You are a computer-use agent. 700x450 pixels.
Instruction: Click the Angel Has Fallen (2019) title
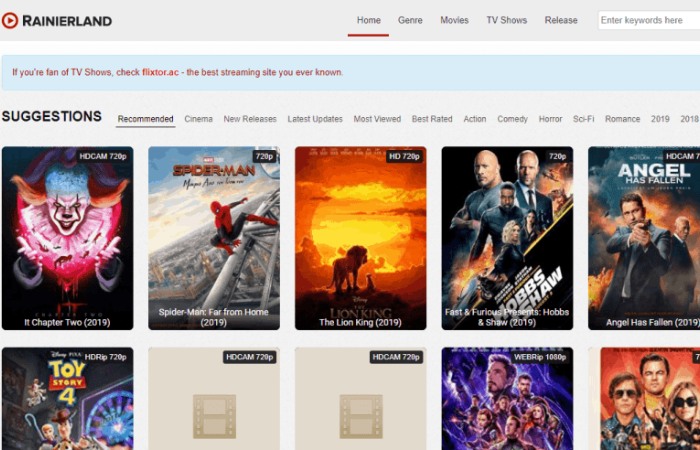tap(653, 322)
